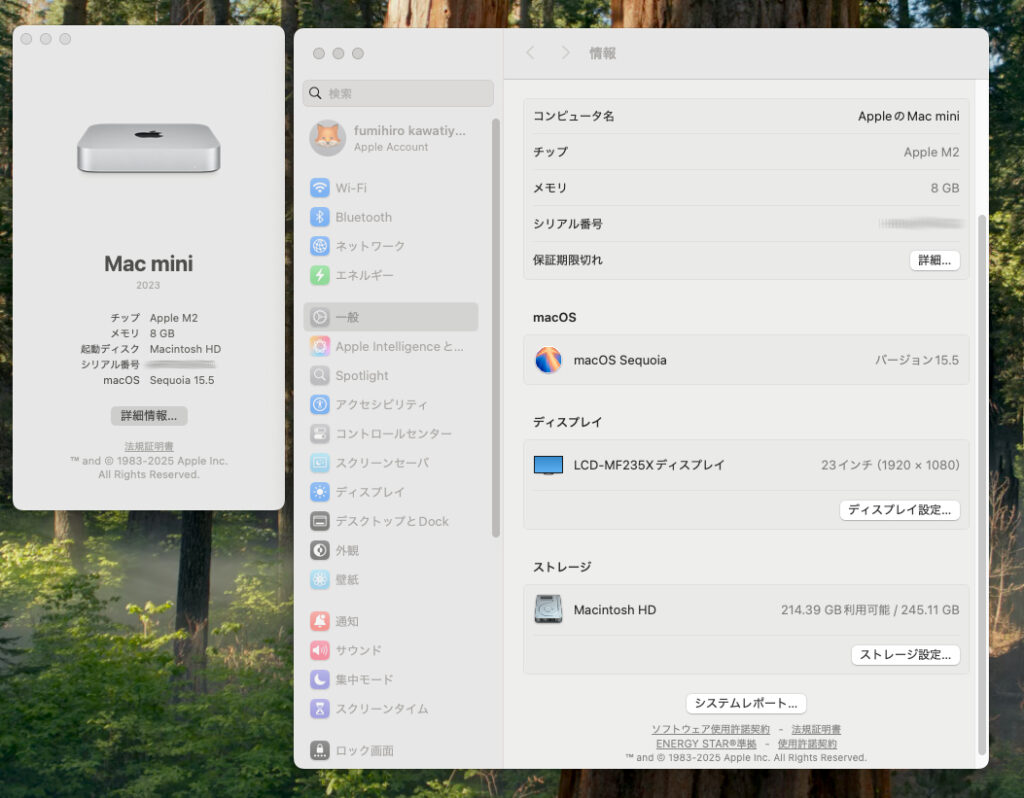Choose the 一般 label in the sidebar
The width and height of the screenshot is (1024, 798).
point(347,317)
